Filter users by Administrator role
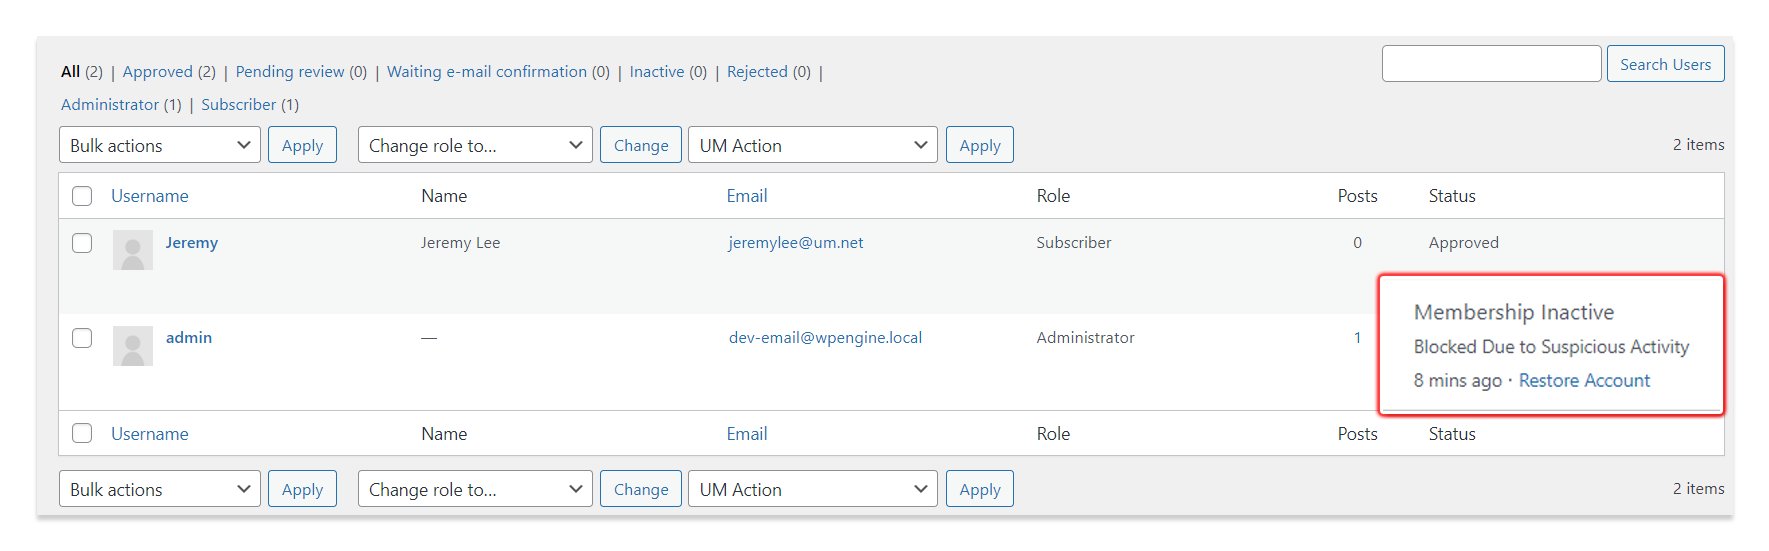The width and height of the screenshot is (1769, 551). point(110,105)
